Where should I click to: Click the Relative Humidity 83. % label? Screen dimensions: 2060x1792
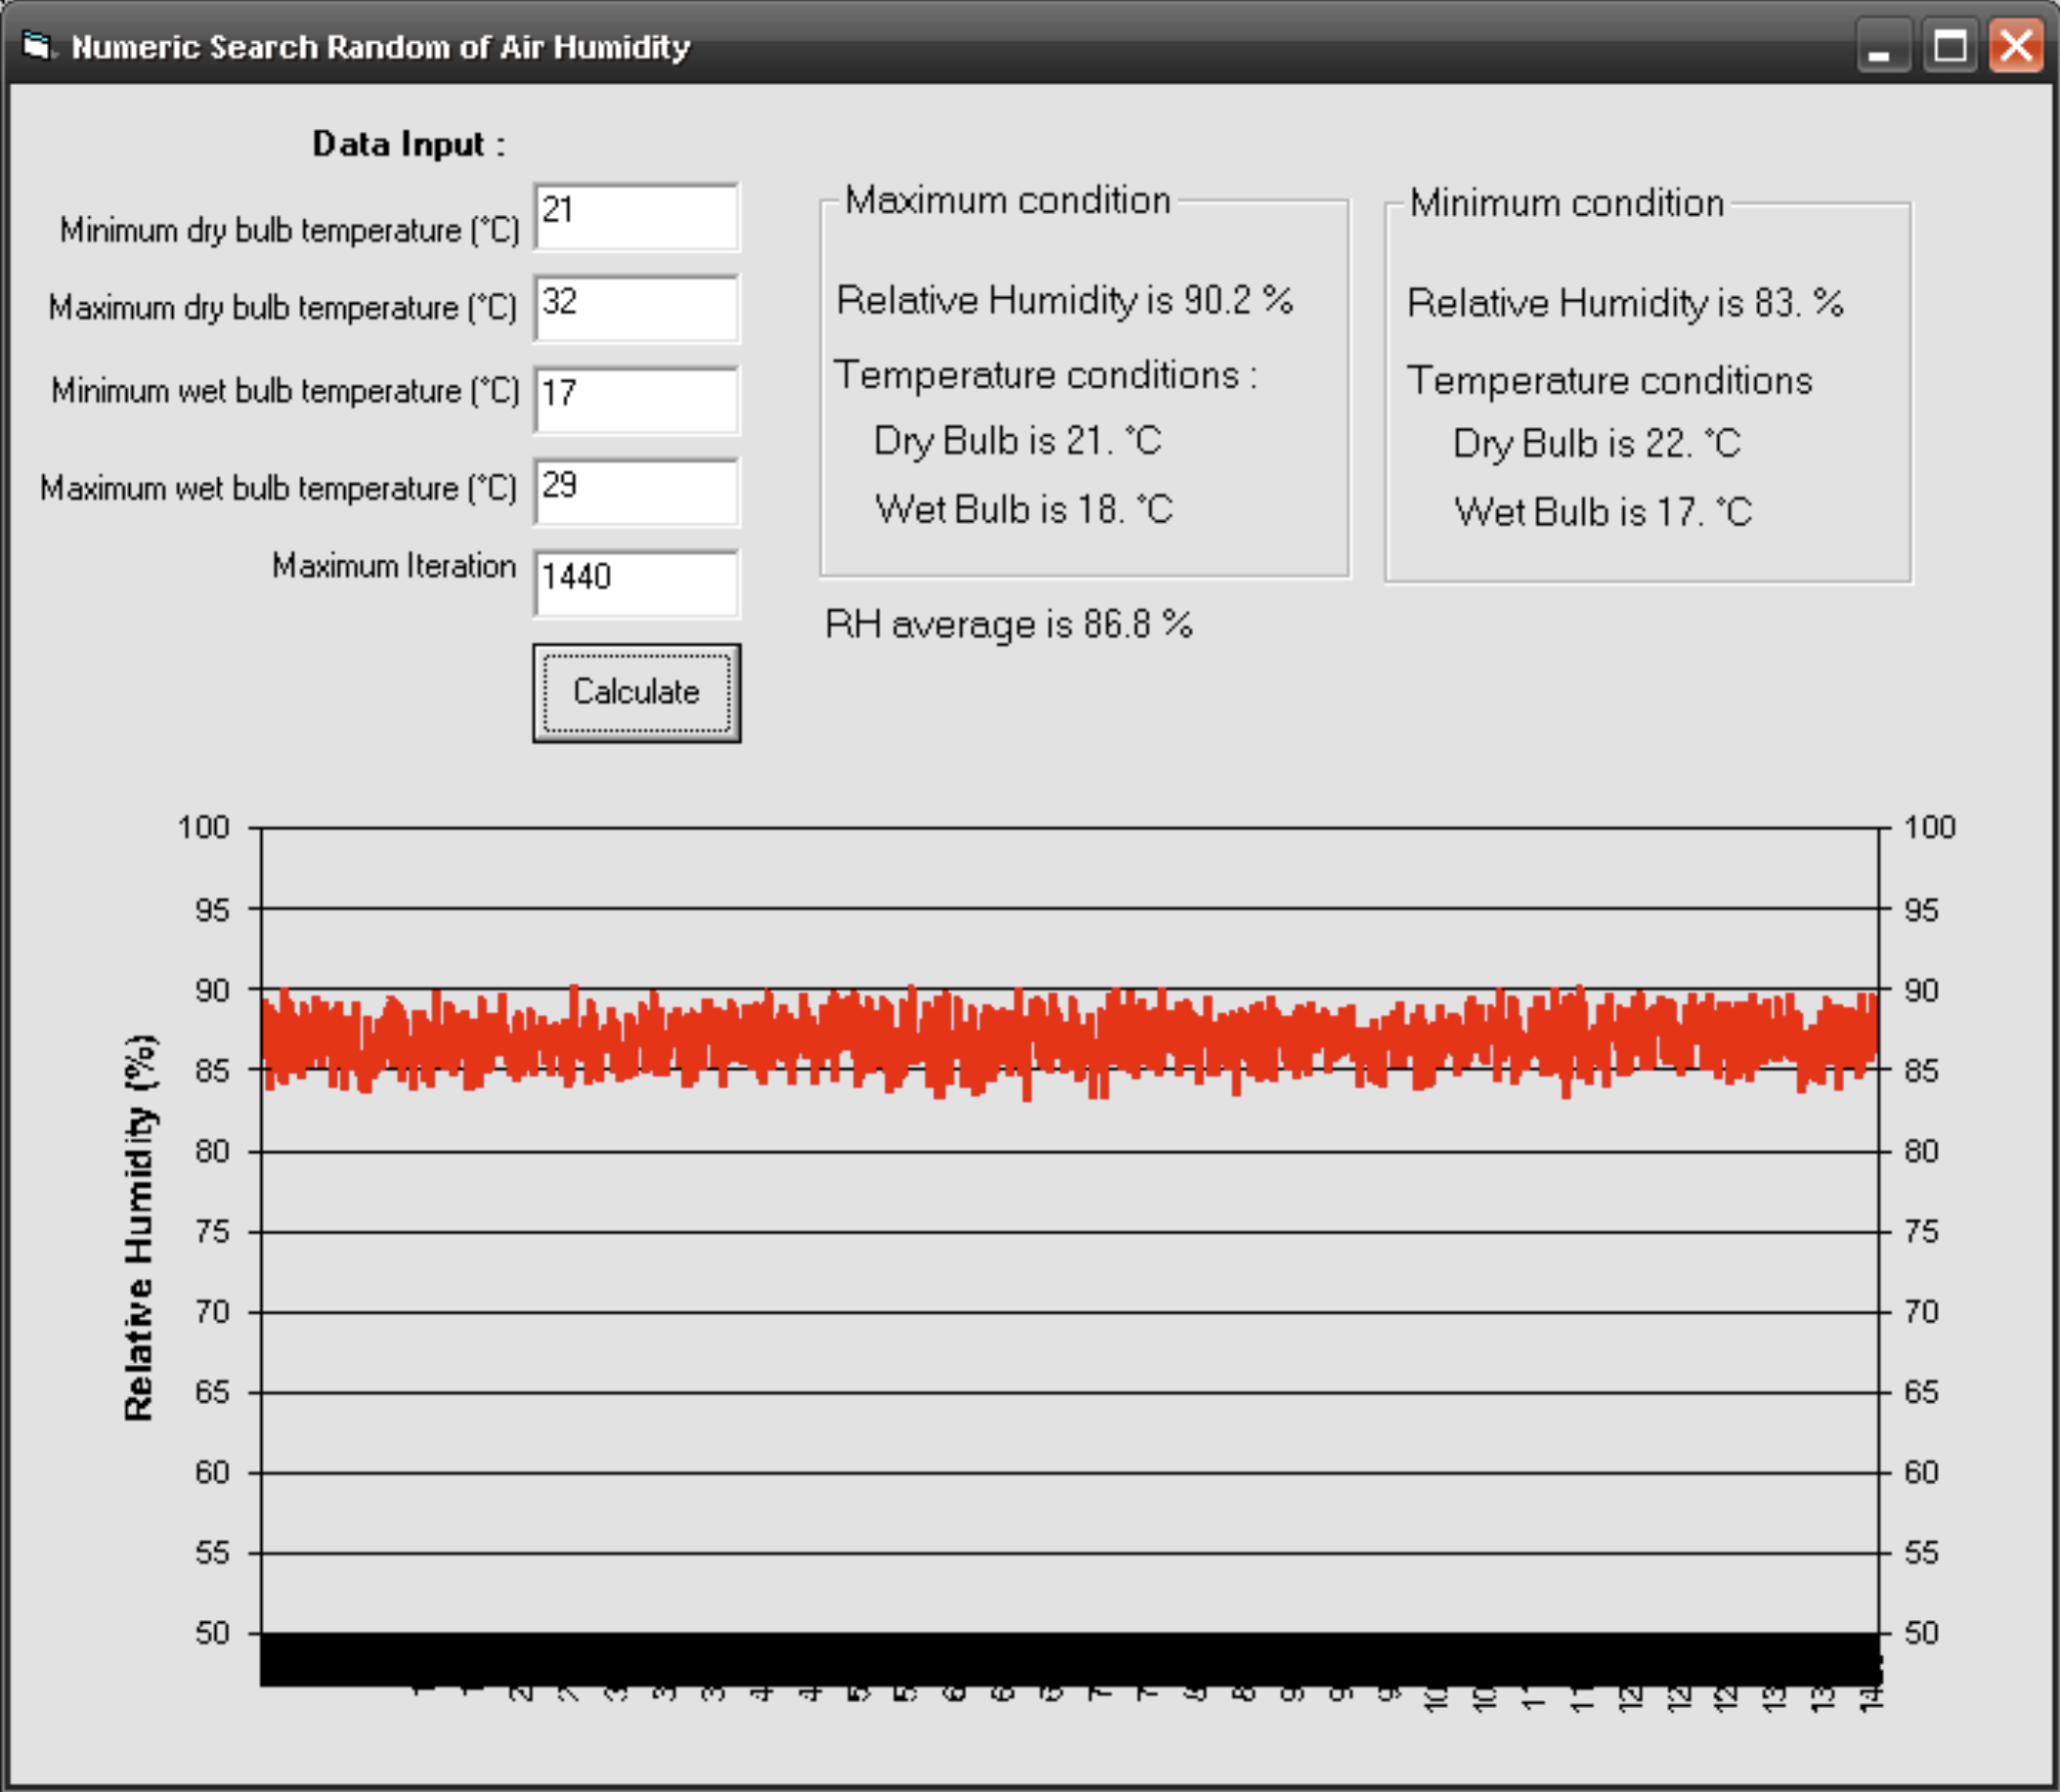(x=1624, y=303)
